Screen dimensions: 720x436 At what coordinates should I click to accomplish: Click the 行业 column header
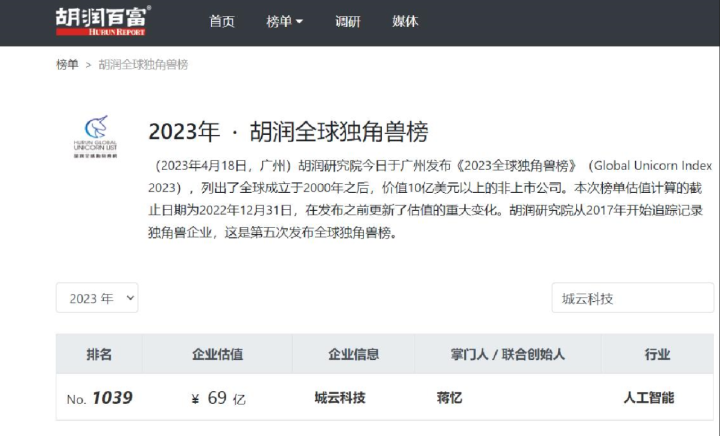click(x=657, y=354)
